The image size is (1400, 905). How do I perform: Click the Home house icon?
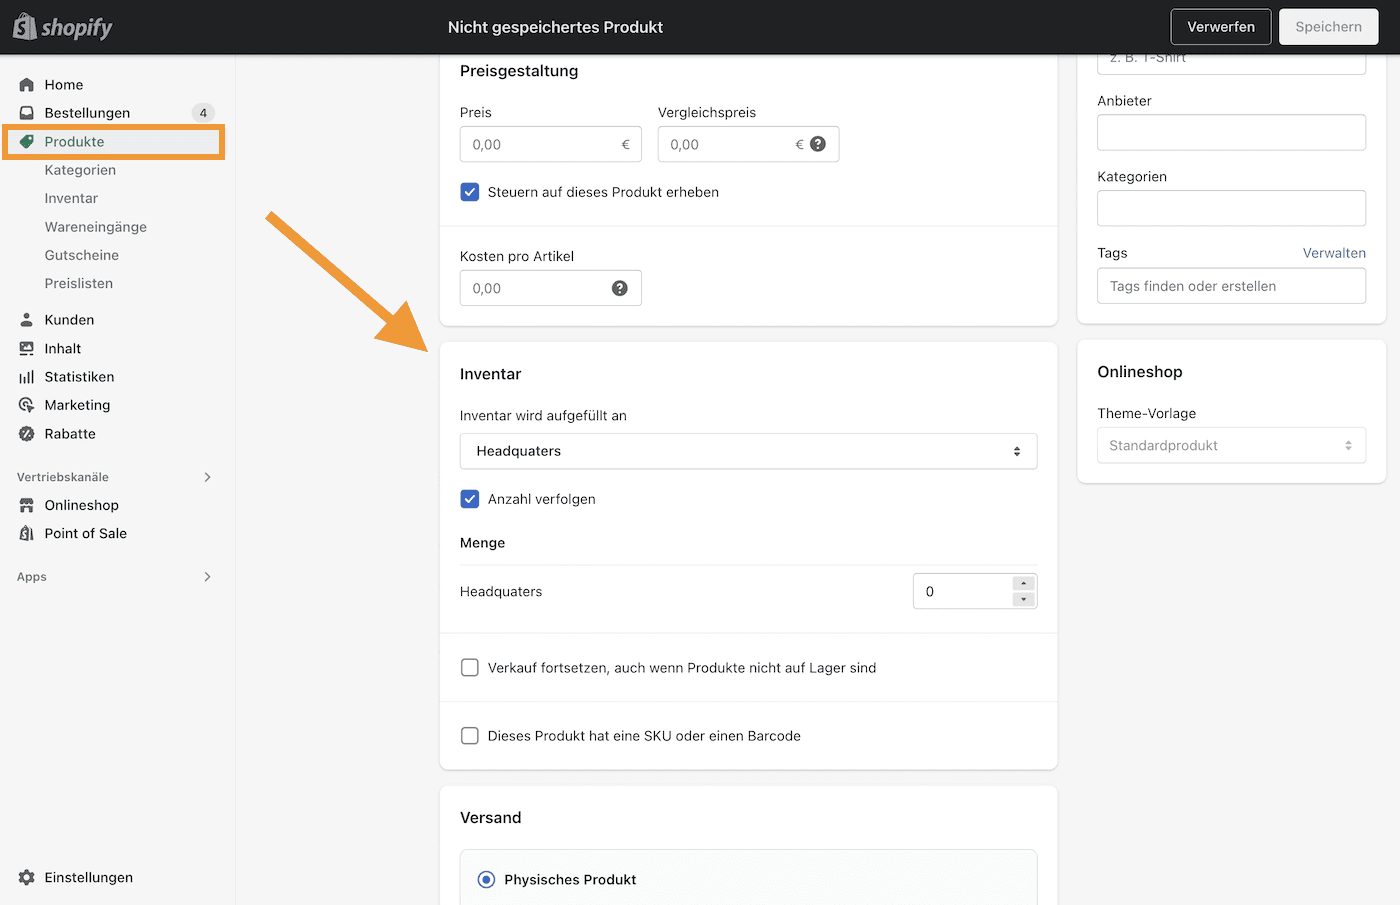27,85
